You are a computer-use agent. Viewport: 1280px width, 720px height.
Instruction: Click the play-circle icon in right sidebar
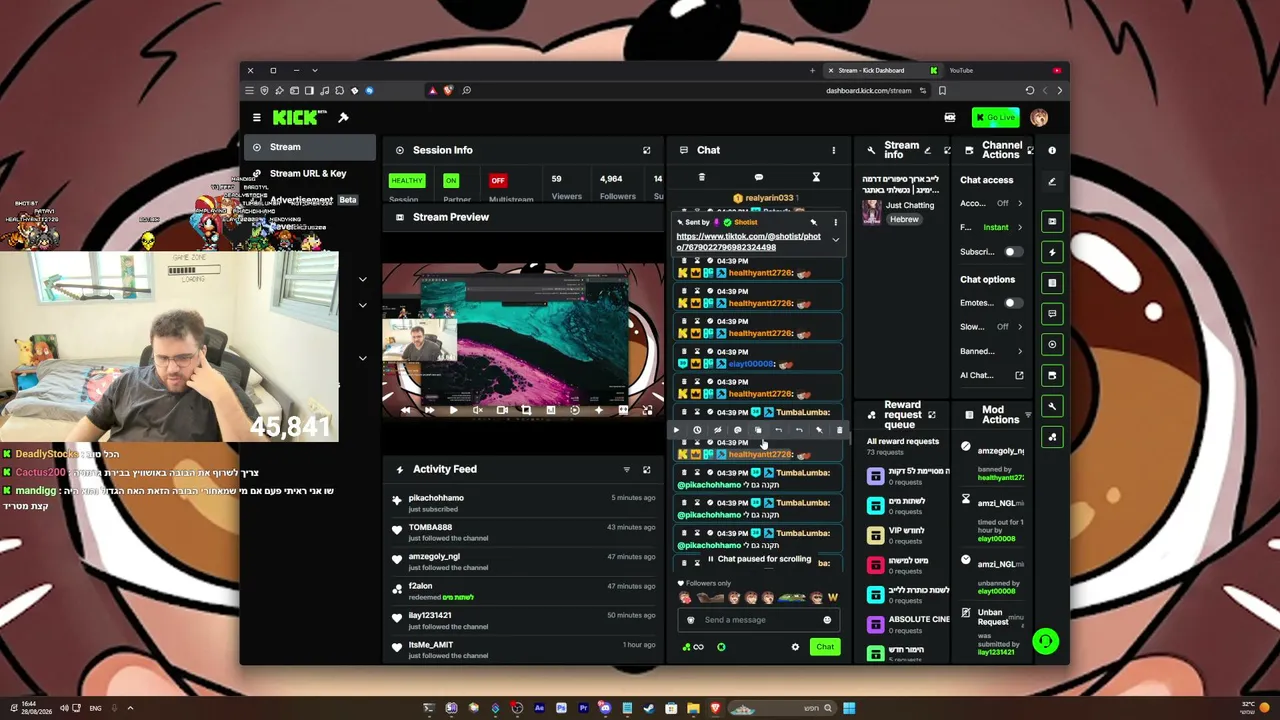click(1052, 344)
